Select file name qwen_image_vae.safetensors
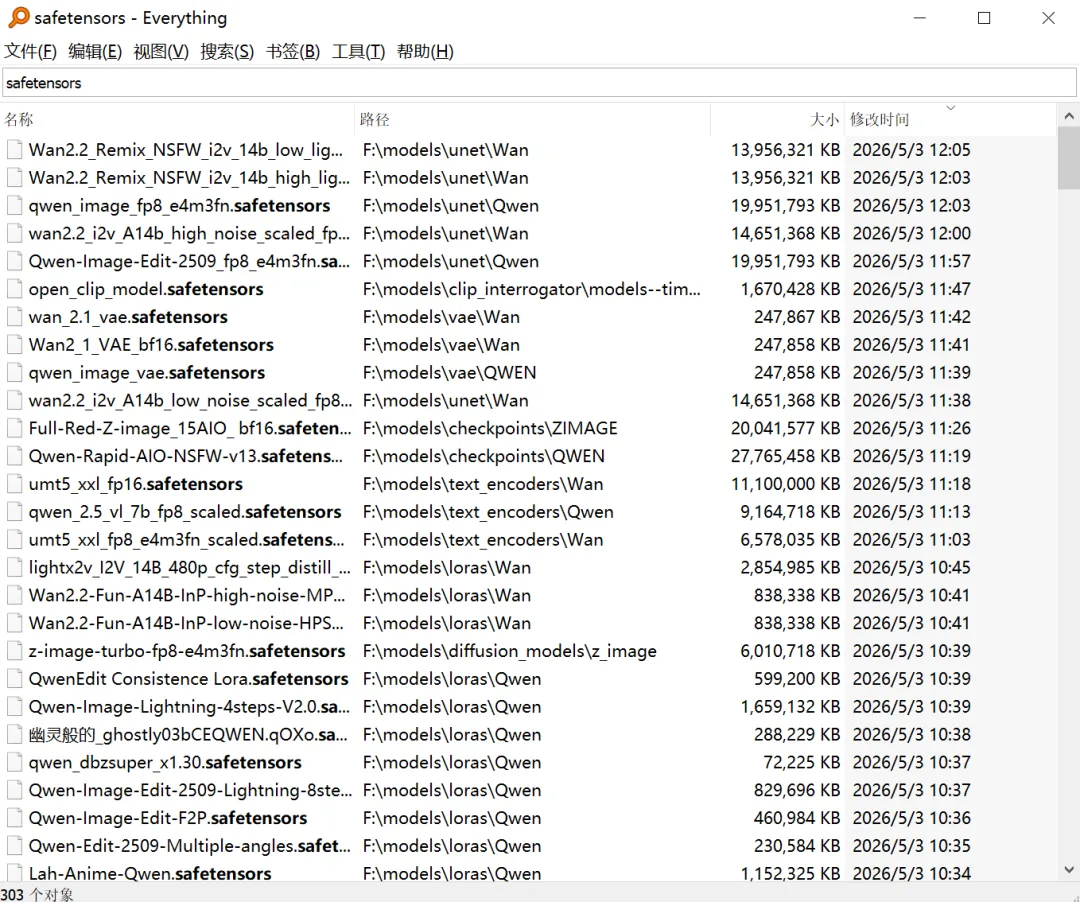 [x=147, y=373]
